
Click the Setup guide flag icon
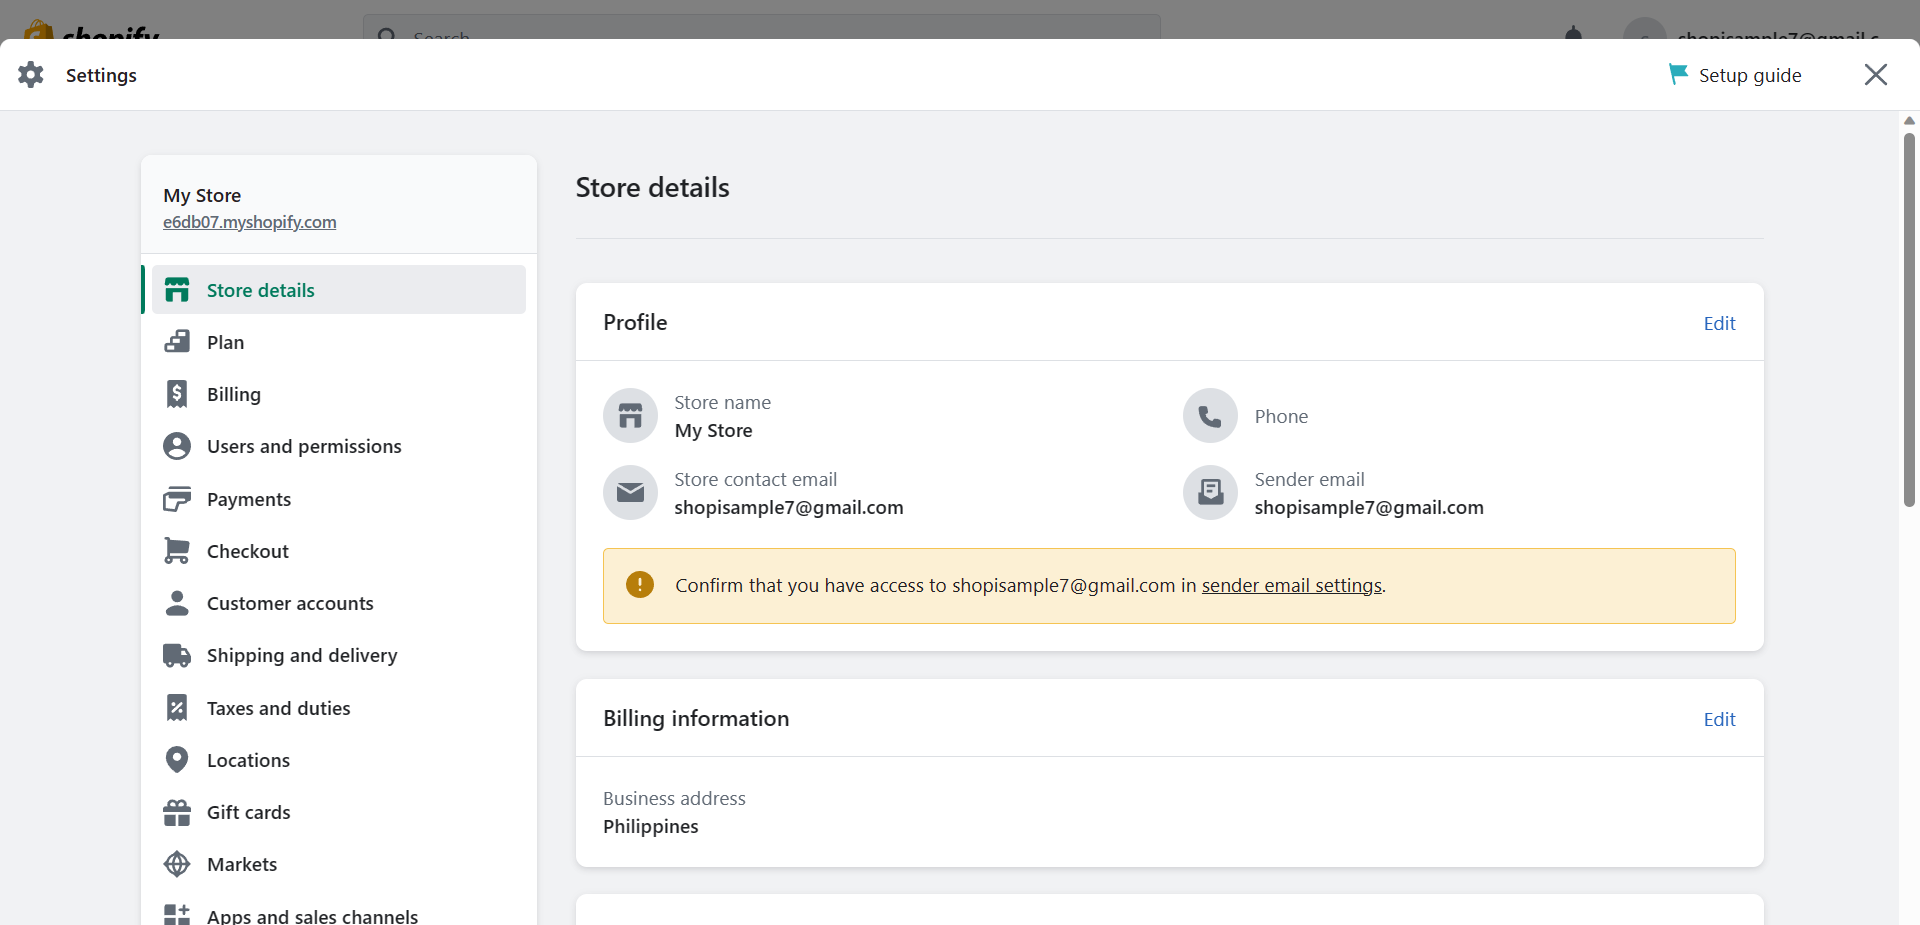point(1678,75)
